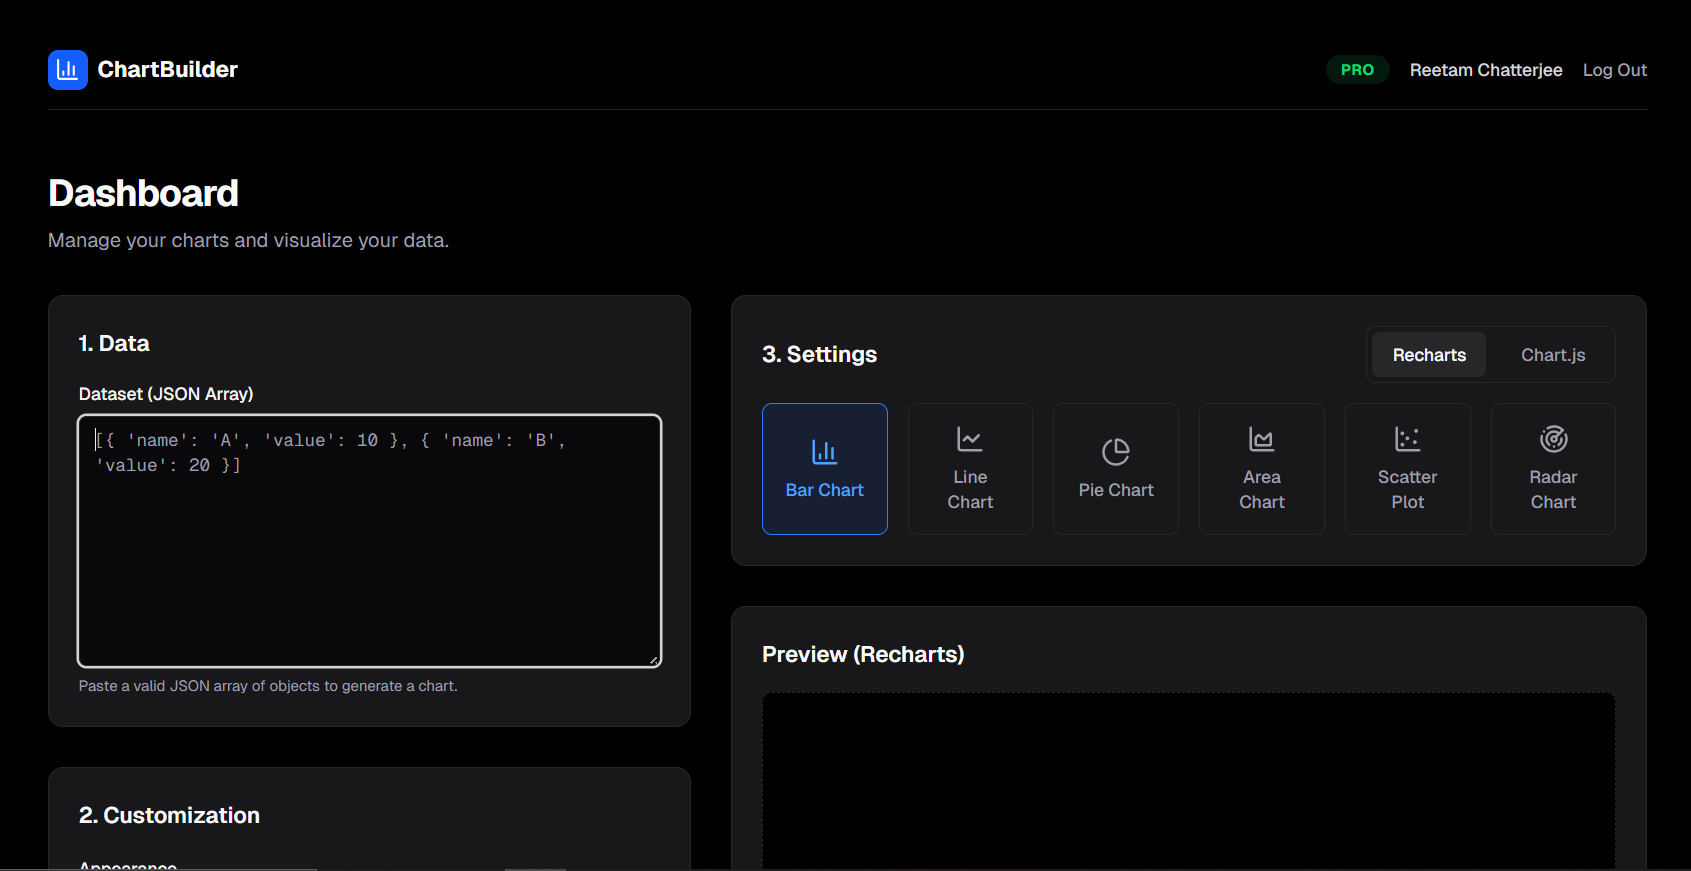Switch to the Chart.js library tab
Screen dimensions: 1691x871
point(1553,355)
